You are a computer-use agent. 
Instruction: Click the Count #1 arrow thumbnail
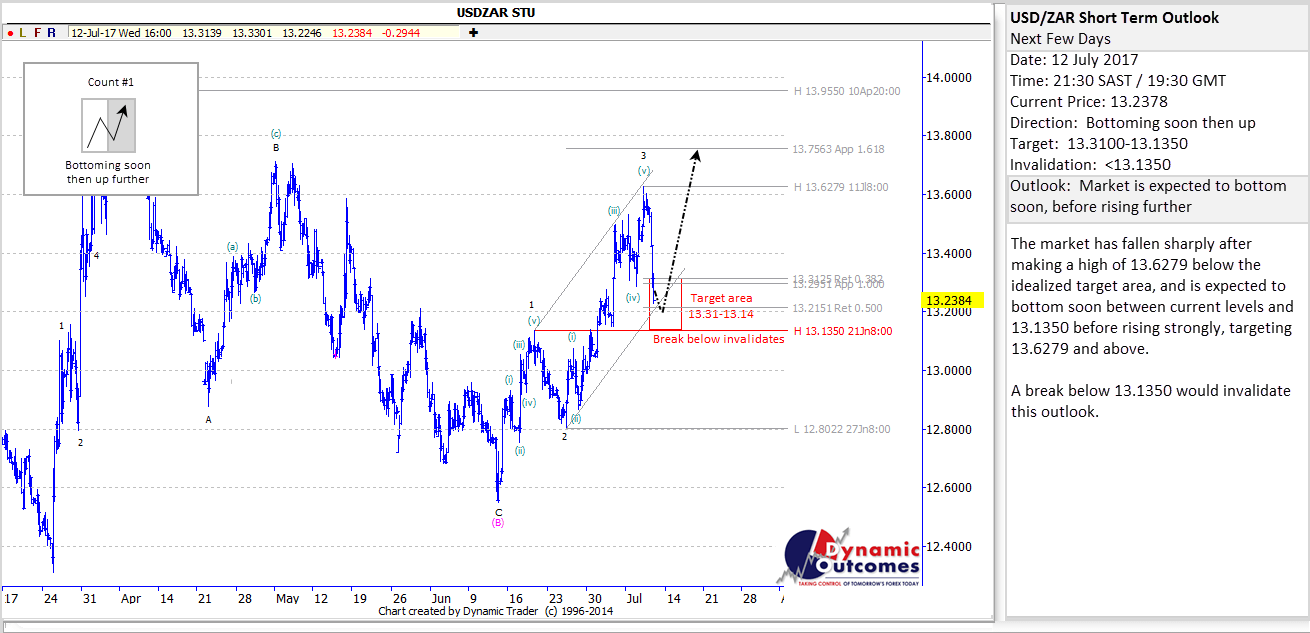pos(108,125)
